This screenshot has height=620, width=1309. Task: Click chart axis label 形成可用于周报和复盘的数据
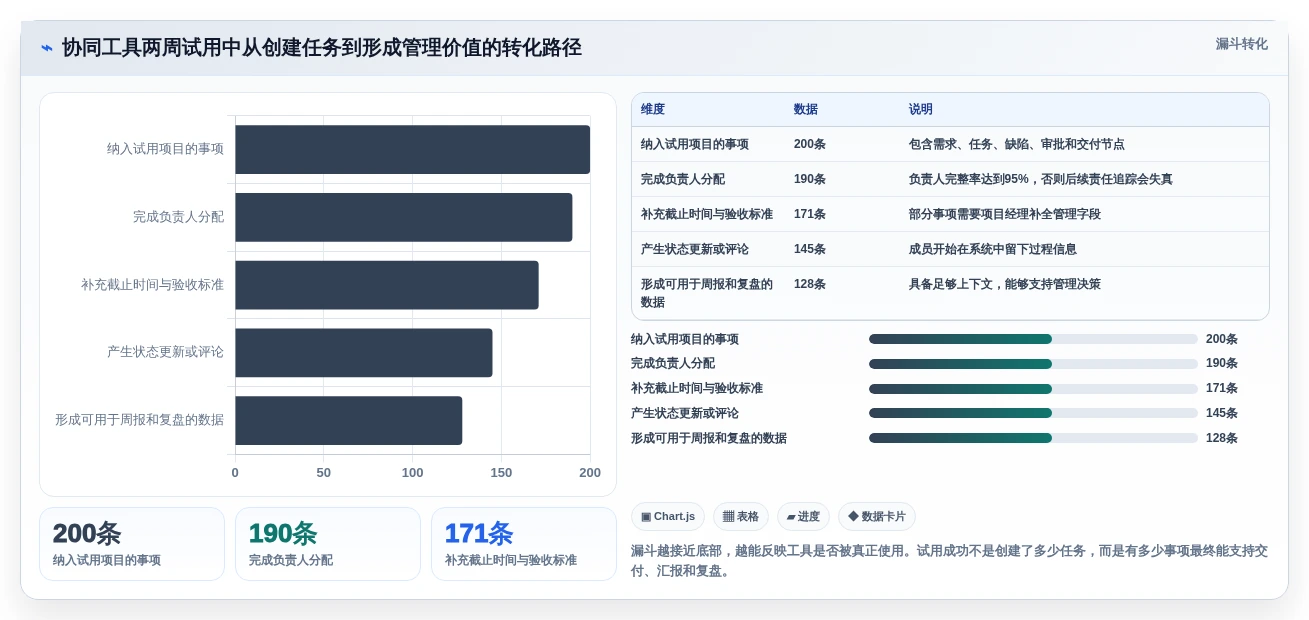click(139, 420)
